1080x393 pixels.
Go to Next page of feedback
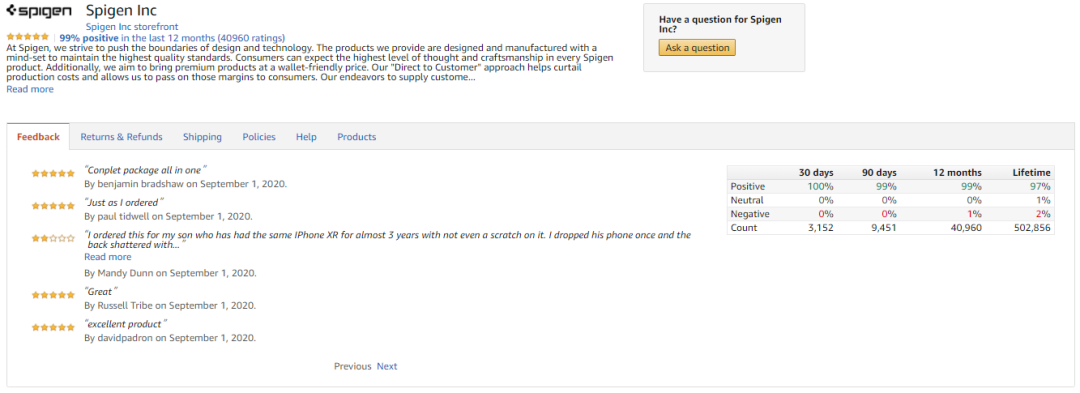tap(387, 366)
